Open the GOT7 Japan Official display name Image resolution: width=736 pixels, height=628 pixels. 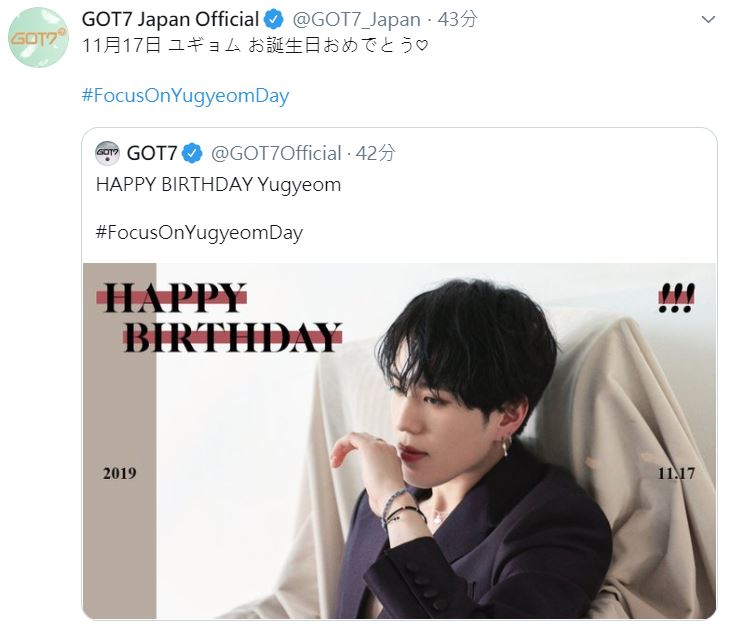(170, 19)
